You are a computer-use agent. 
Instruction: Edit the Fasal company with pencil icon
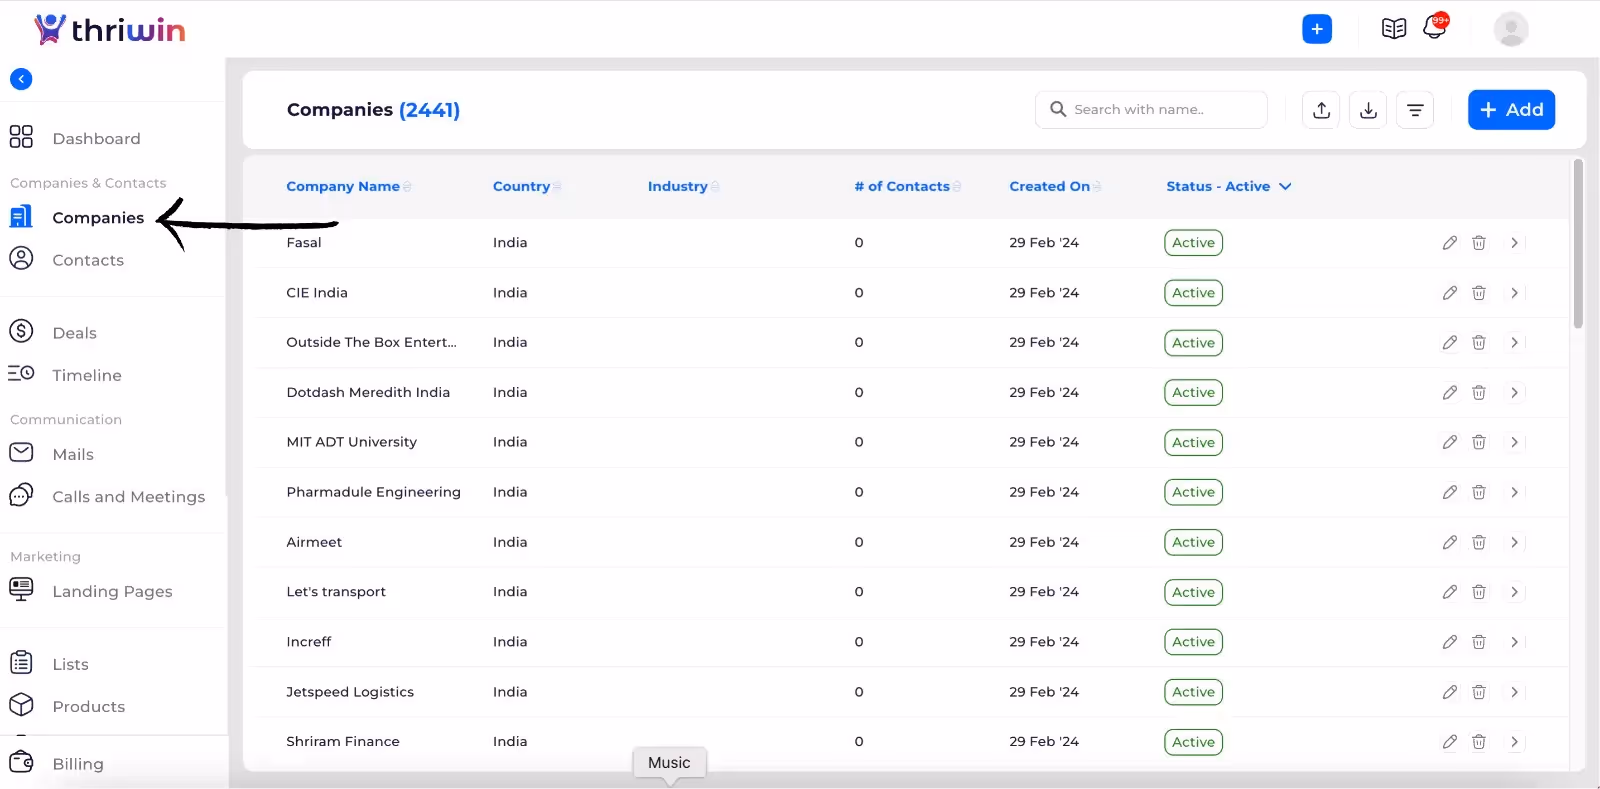click(1449, 243)
